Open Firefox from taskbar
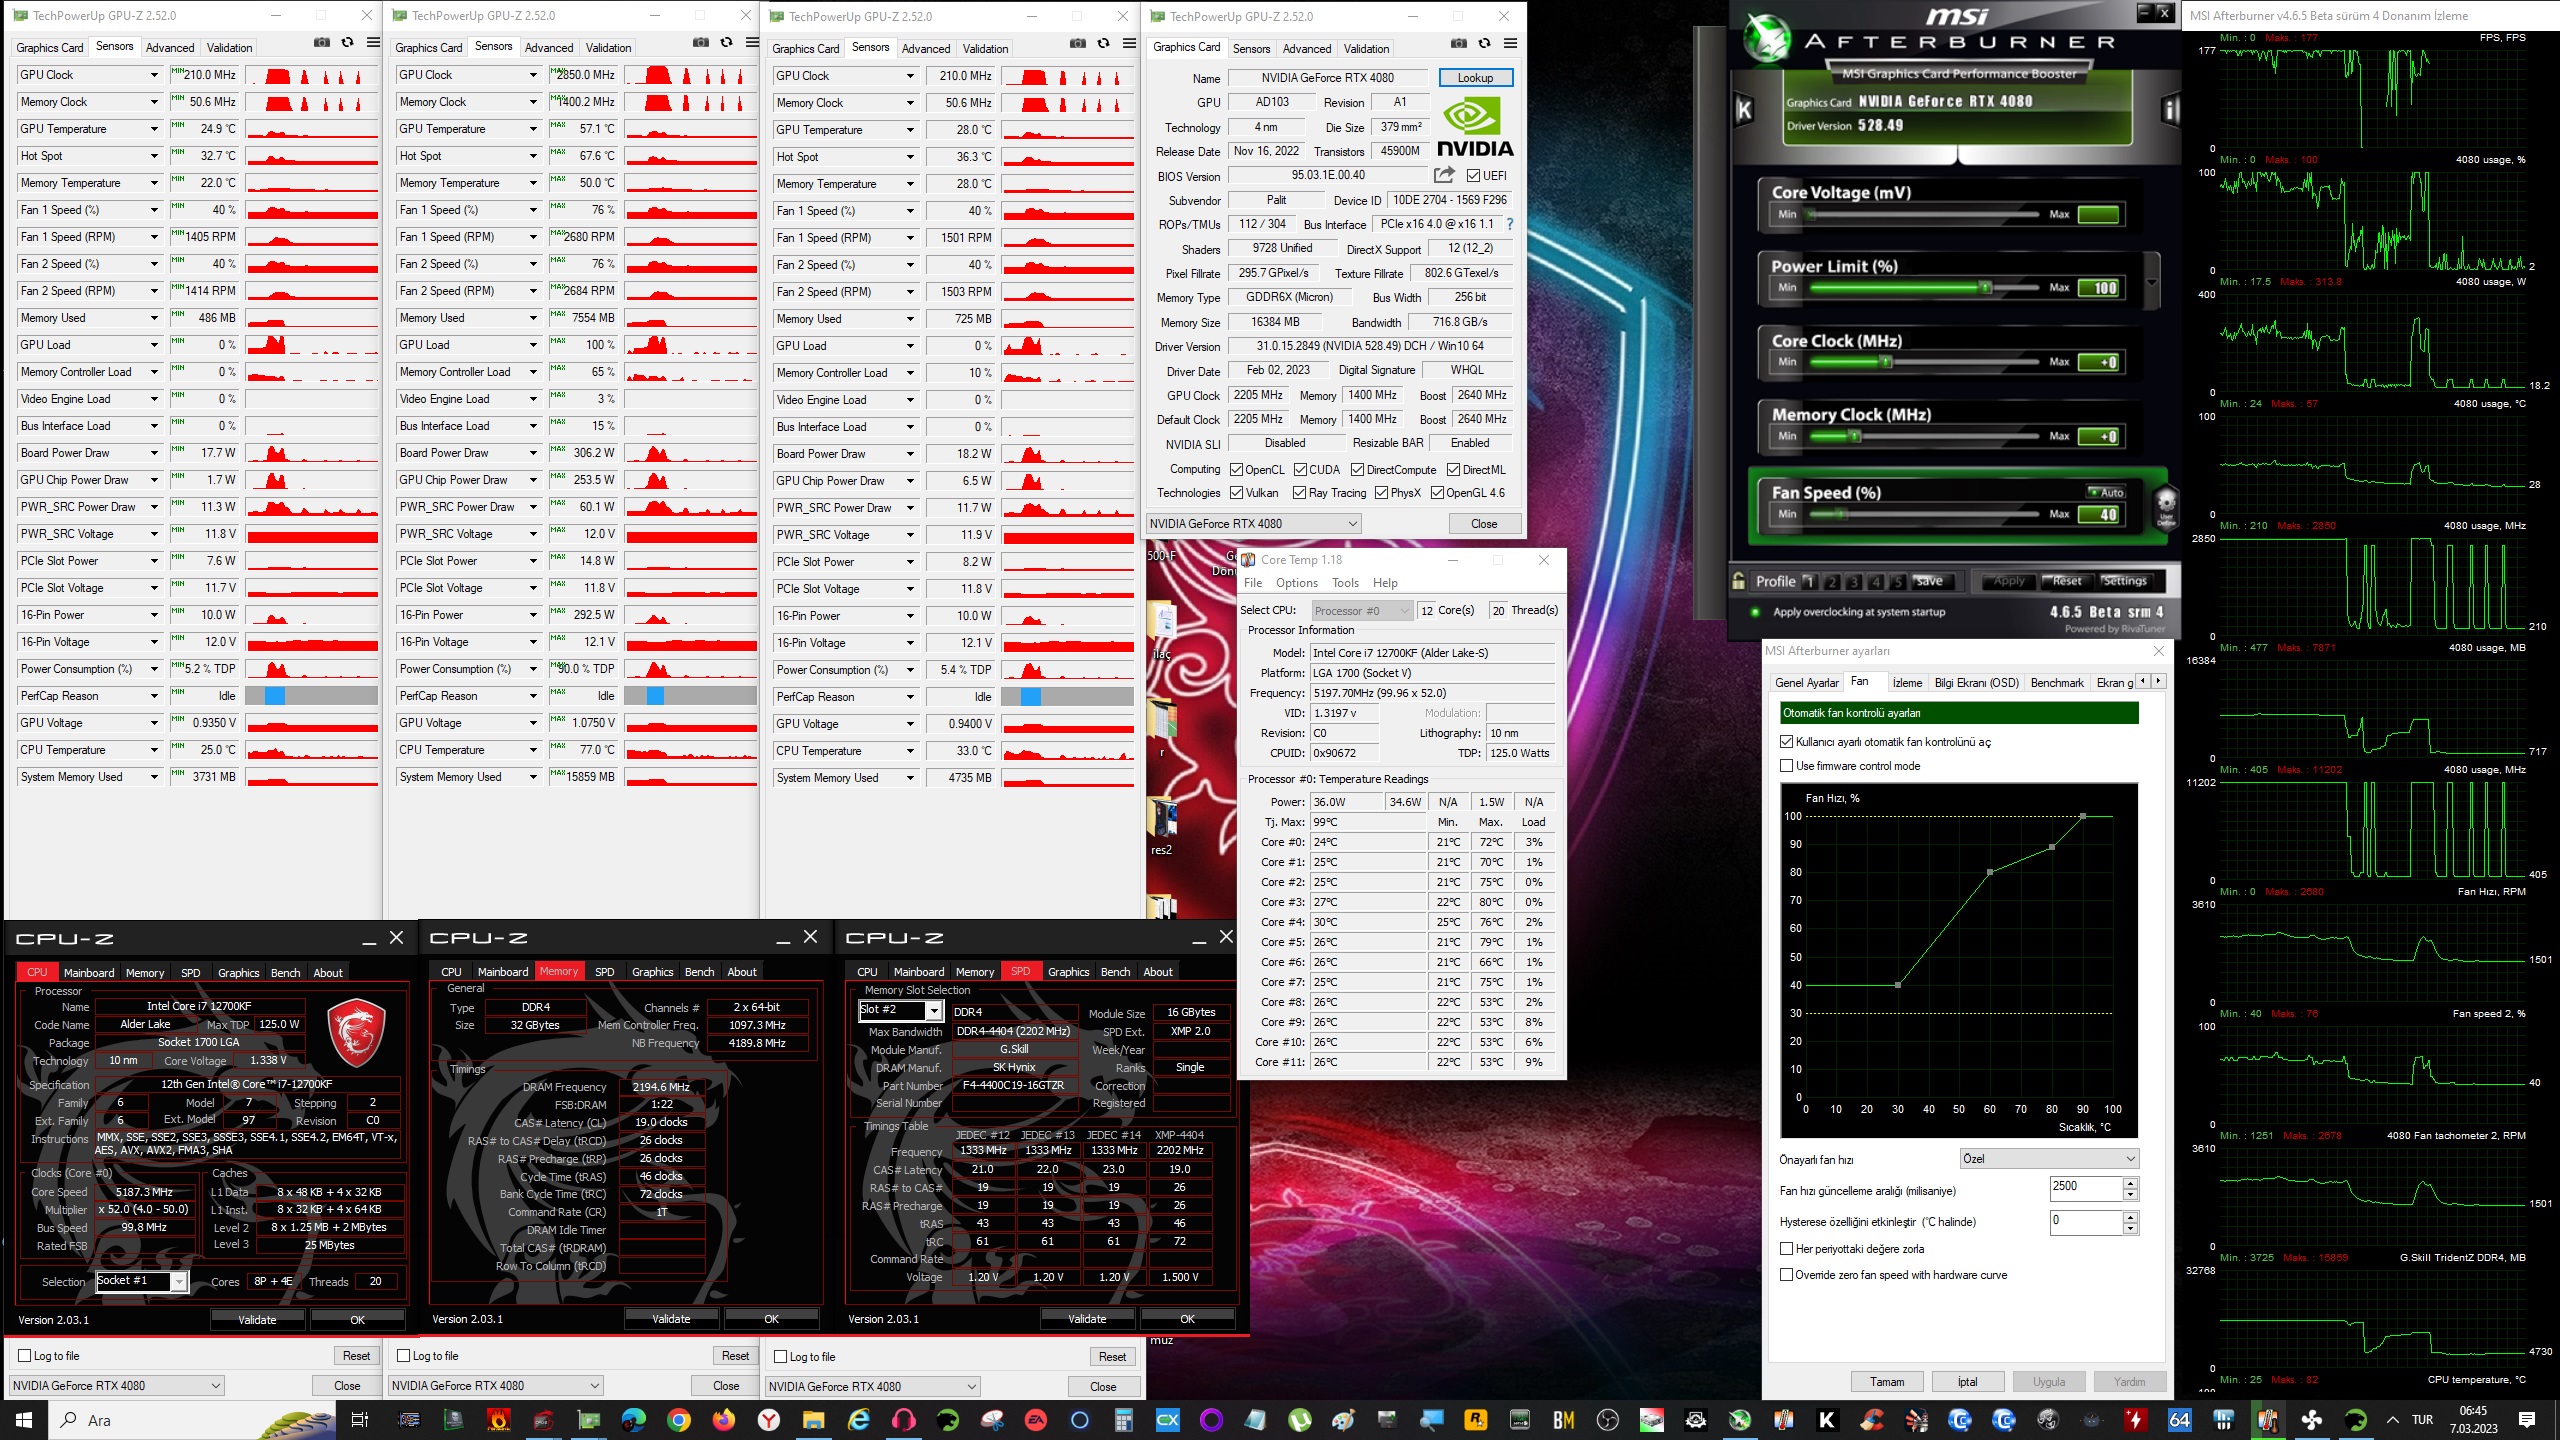 [724, 1420]
